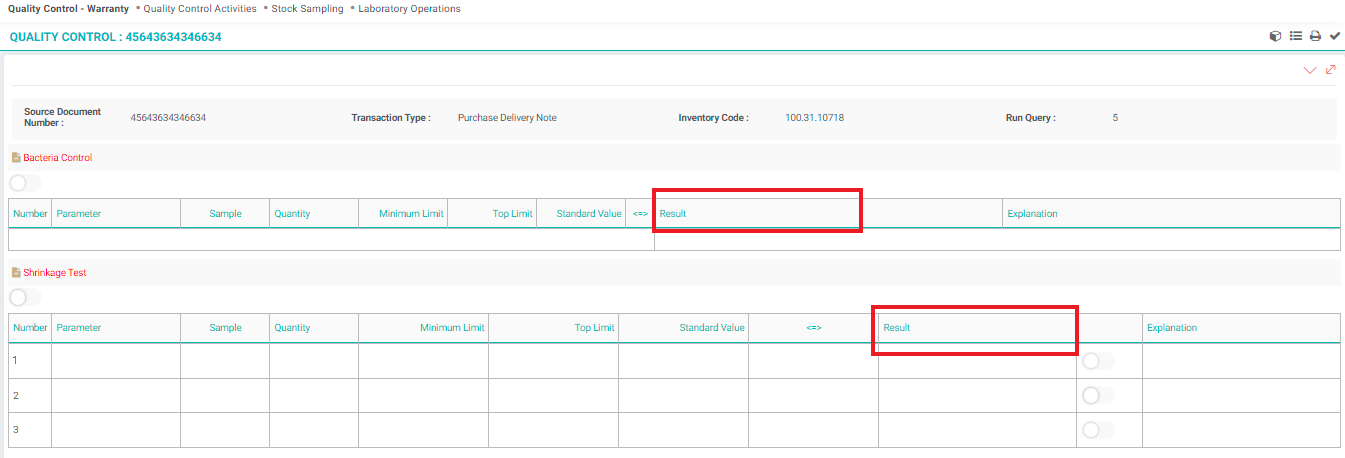Screen dimensions: 1345x458
Task: Print the quality control document
Action: click(1315, 36)
